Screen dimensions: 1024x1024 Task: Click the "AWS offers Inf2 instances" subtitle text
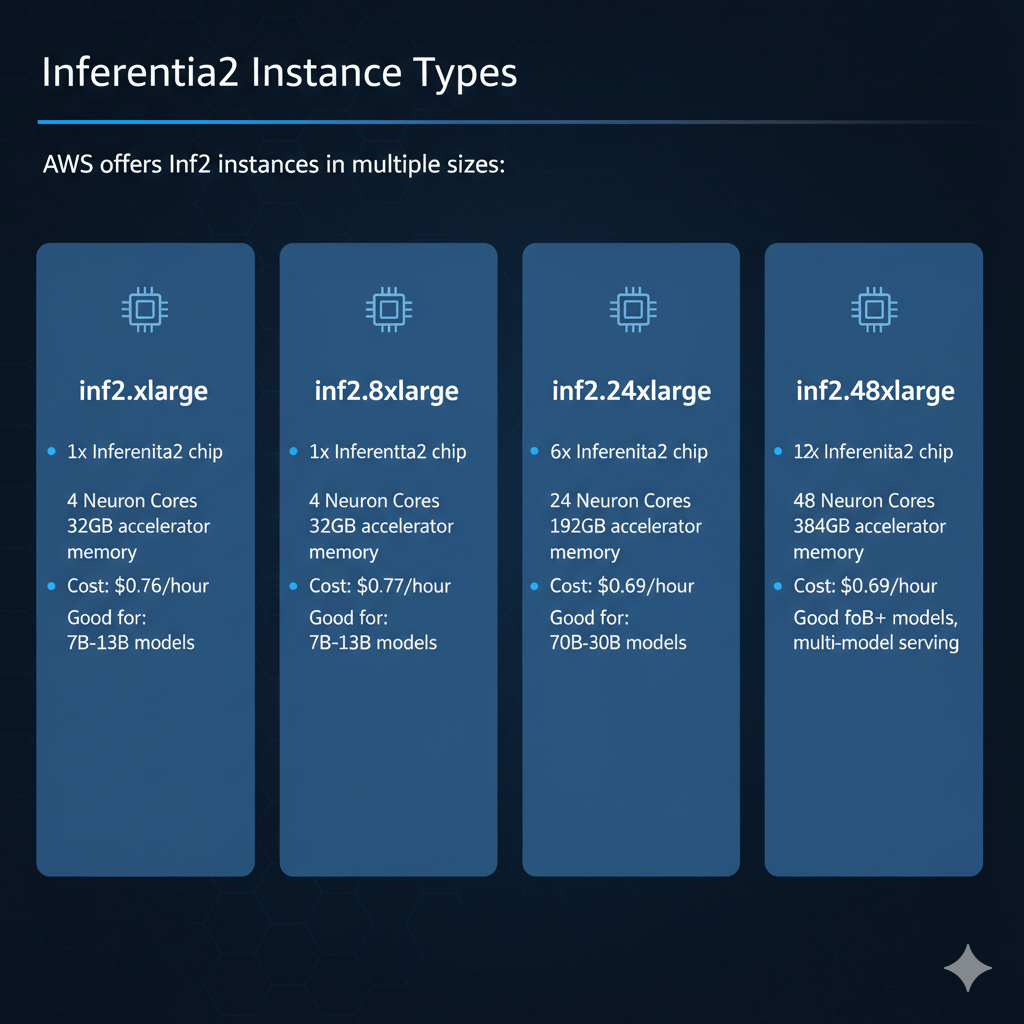pyautogui.click(x=274, y=164)
